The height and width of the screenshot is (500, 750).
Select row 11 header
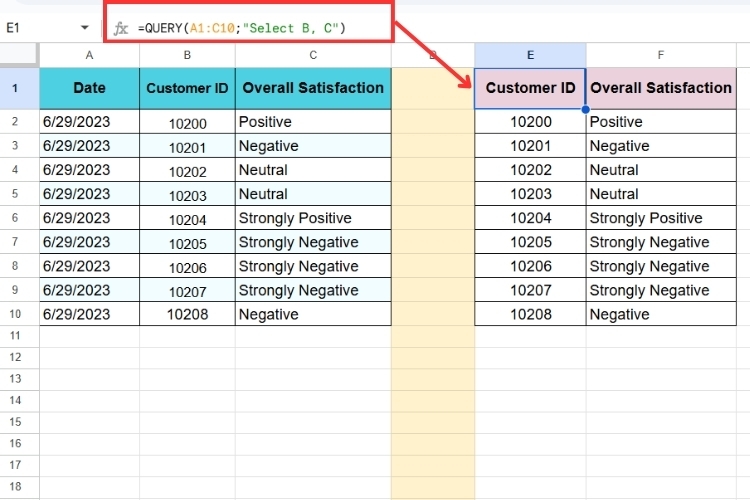15,336
